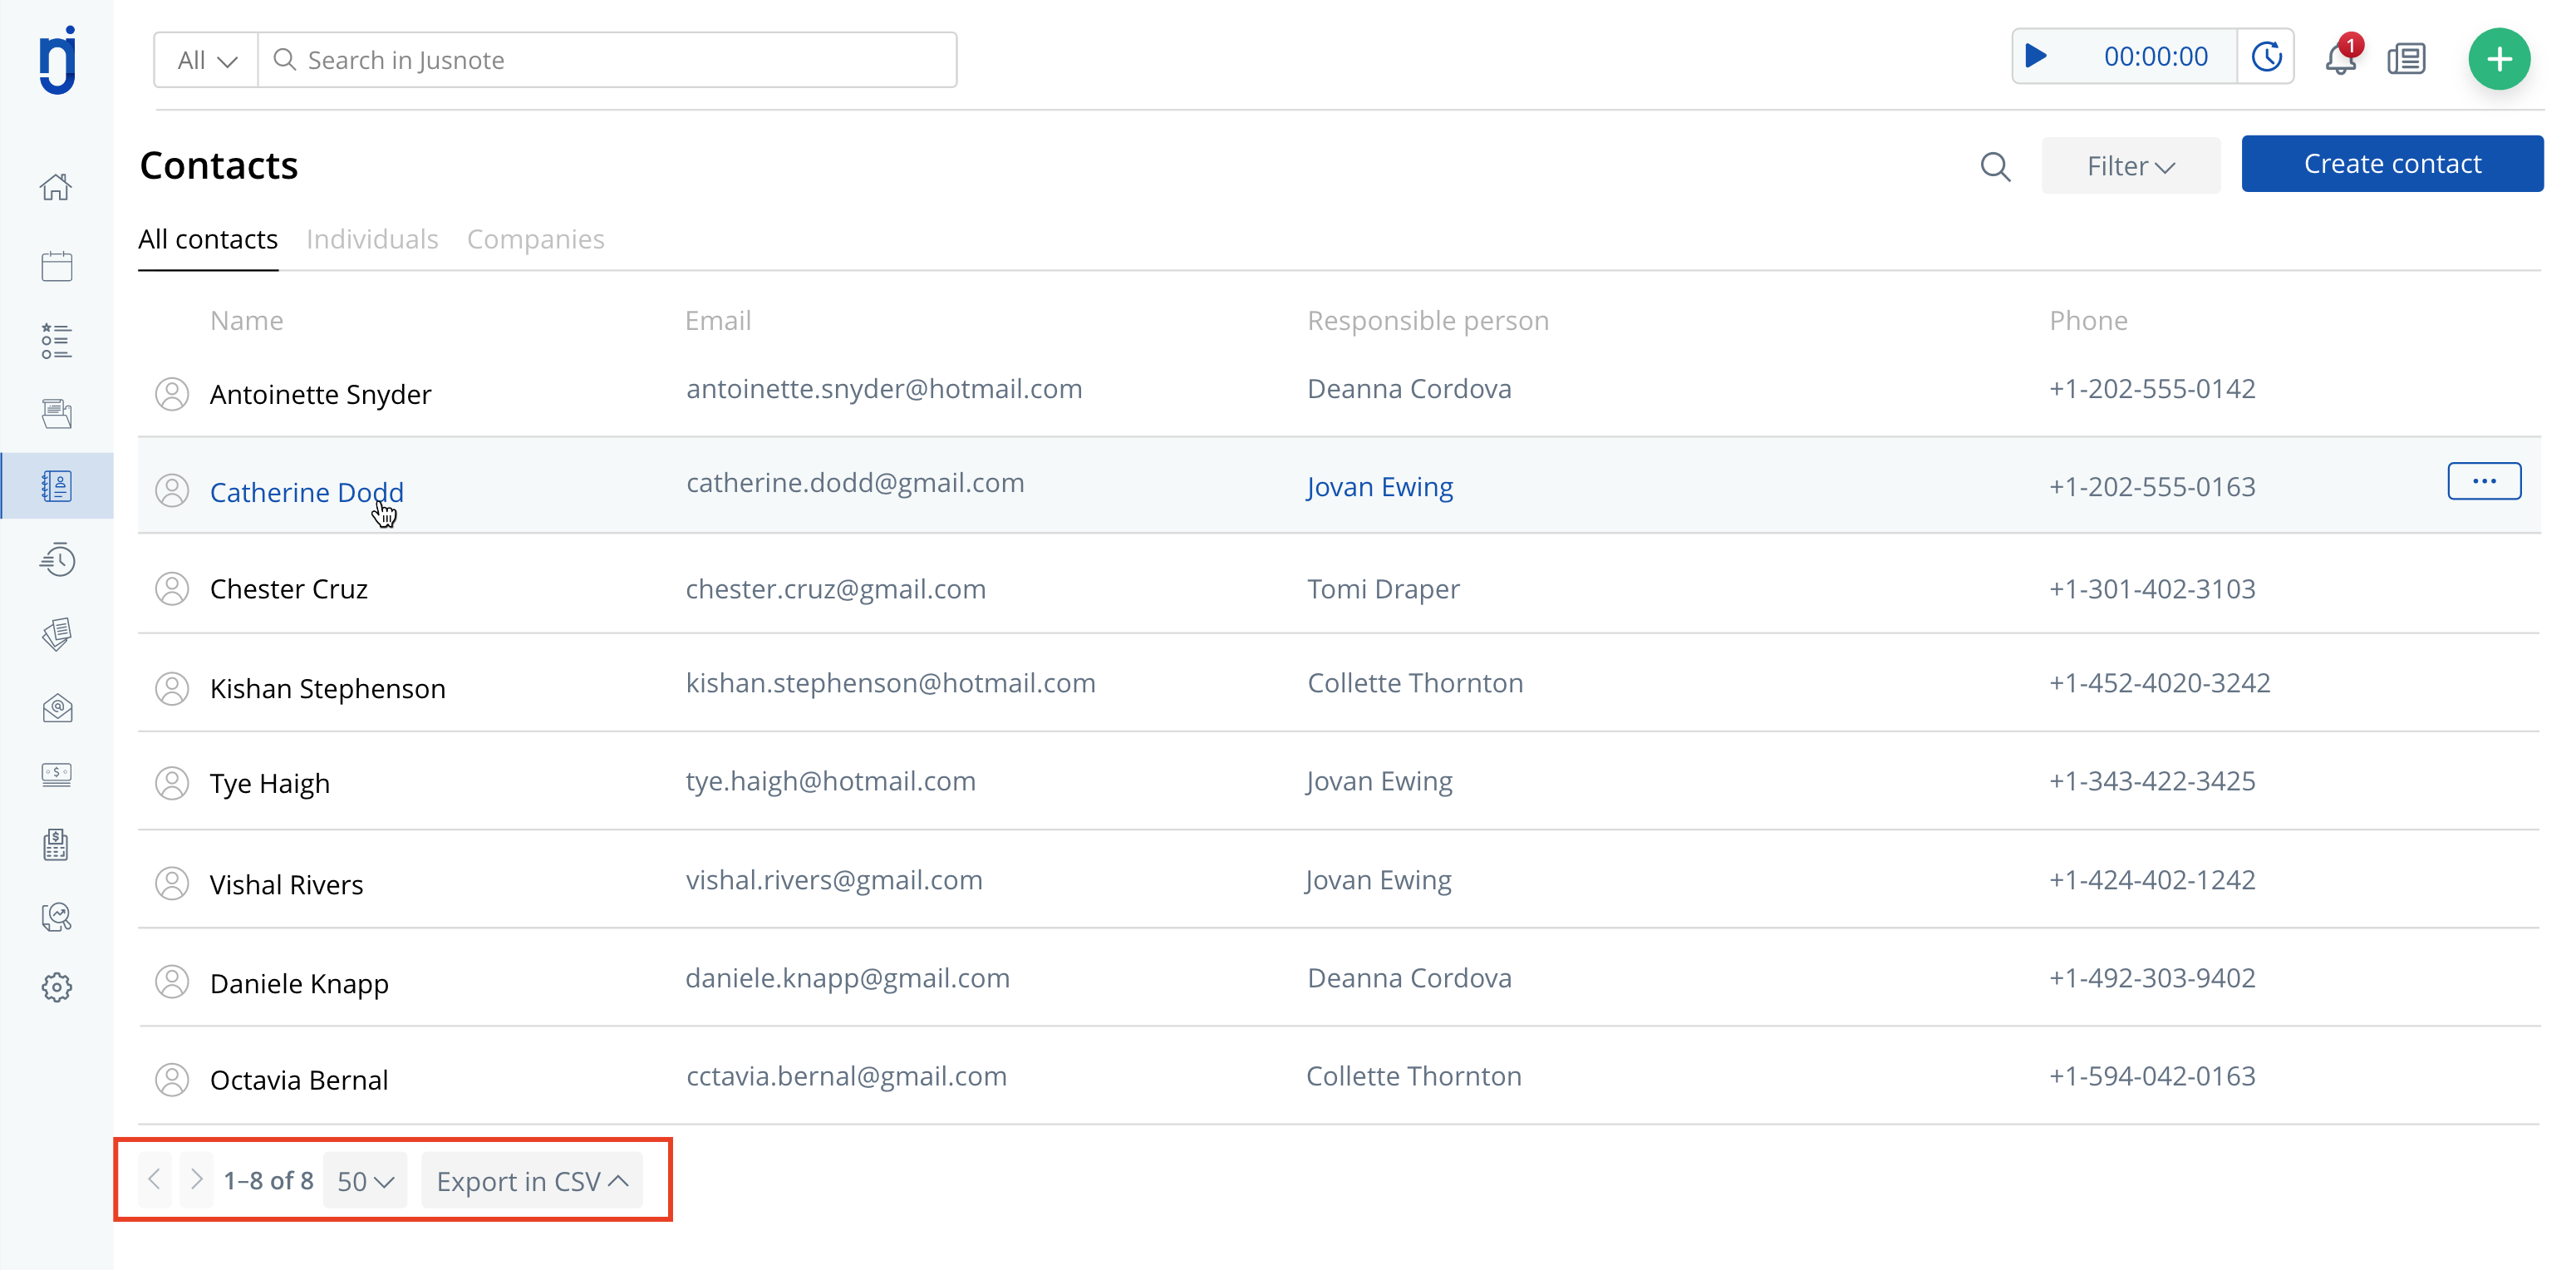This screenshot has width=2576, height=1270.
Task: Open the Time tracking history sidebar icon
Action: tap(57, 560)
